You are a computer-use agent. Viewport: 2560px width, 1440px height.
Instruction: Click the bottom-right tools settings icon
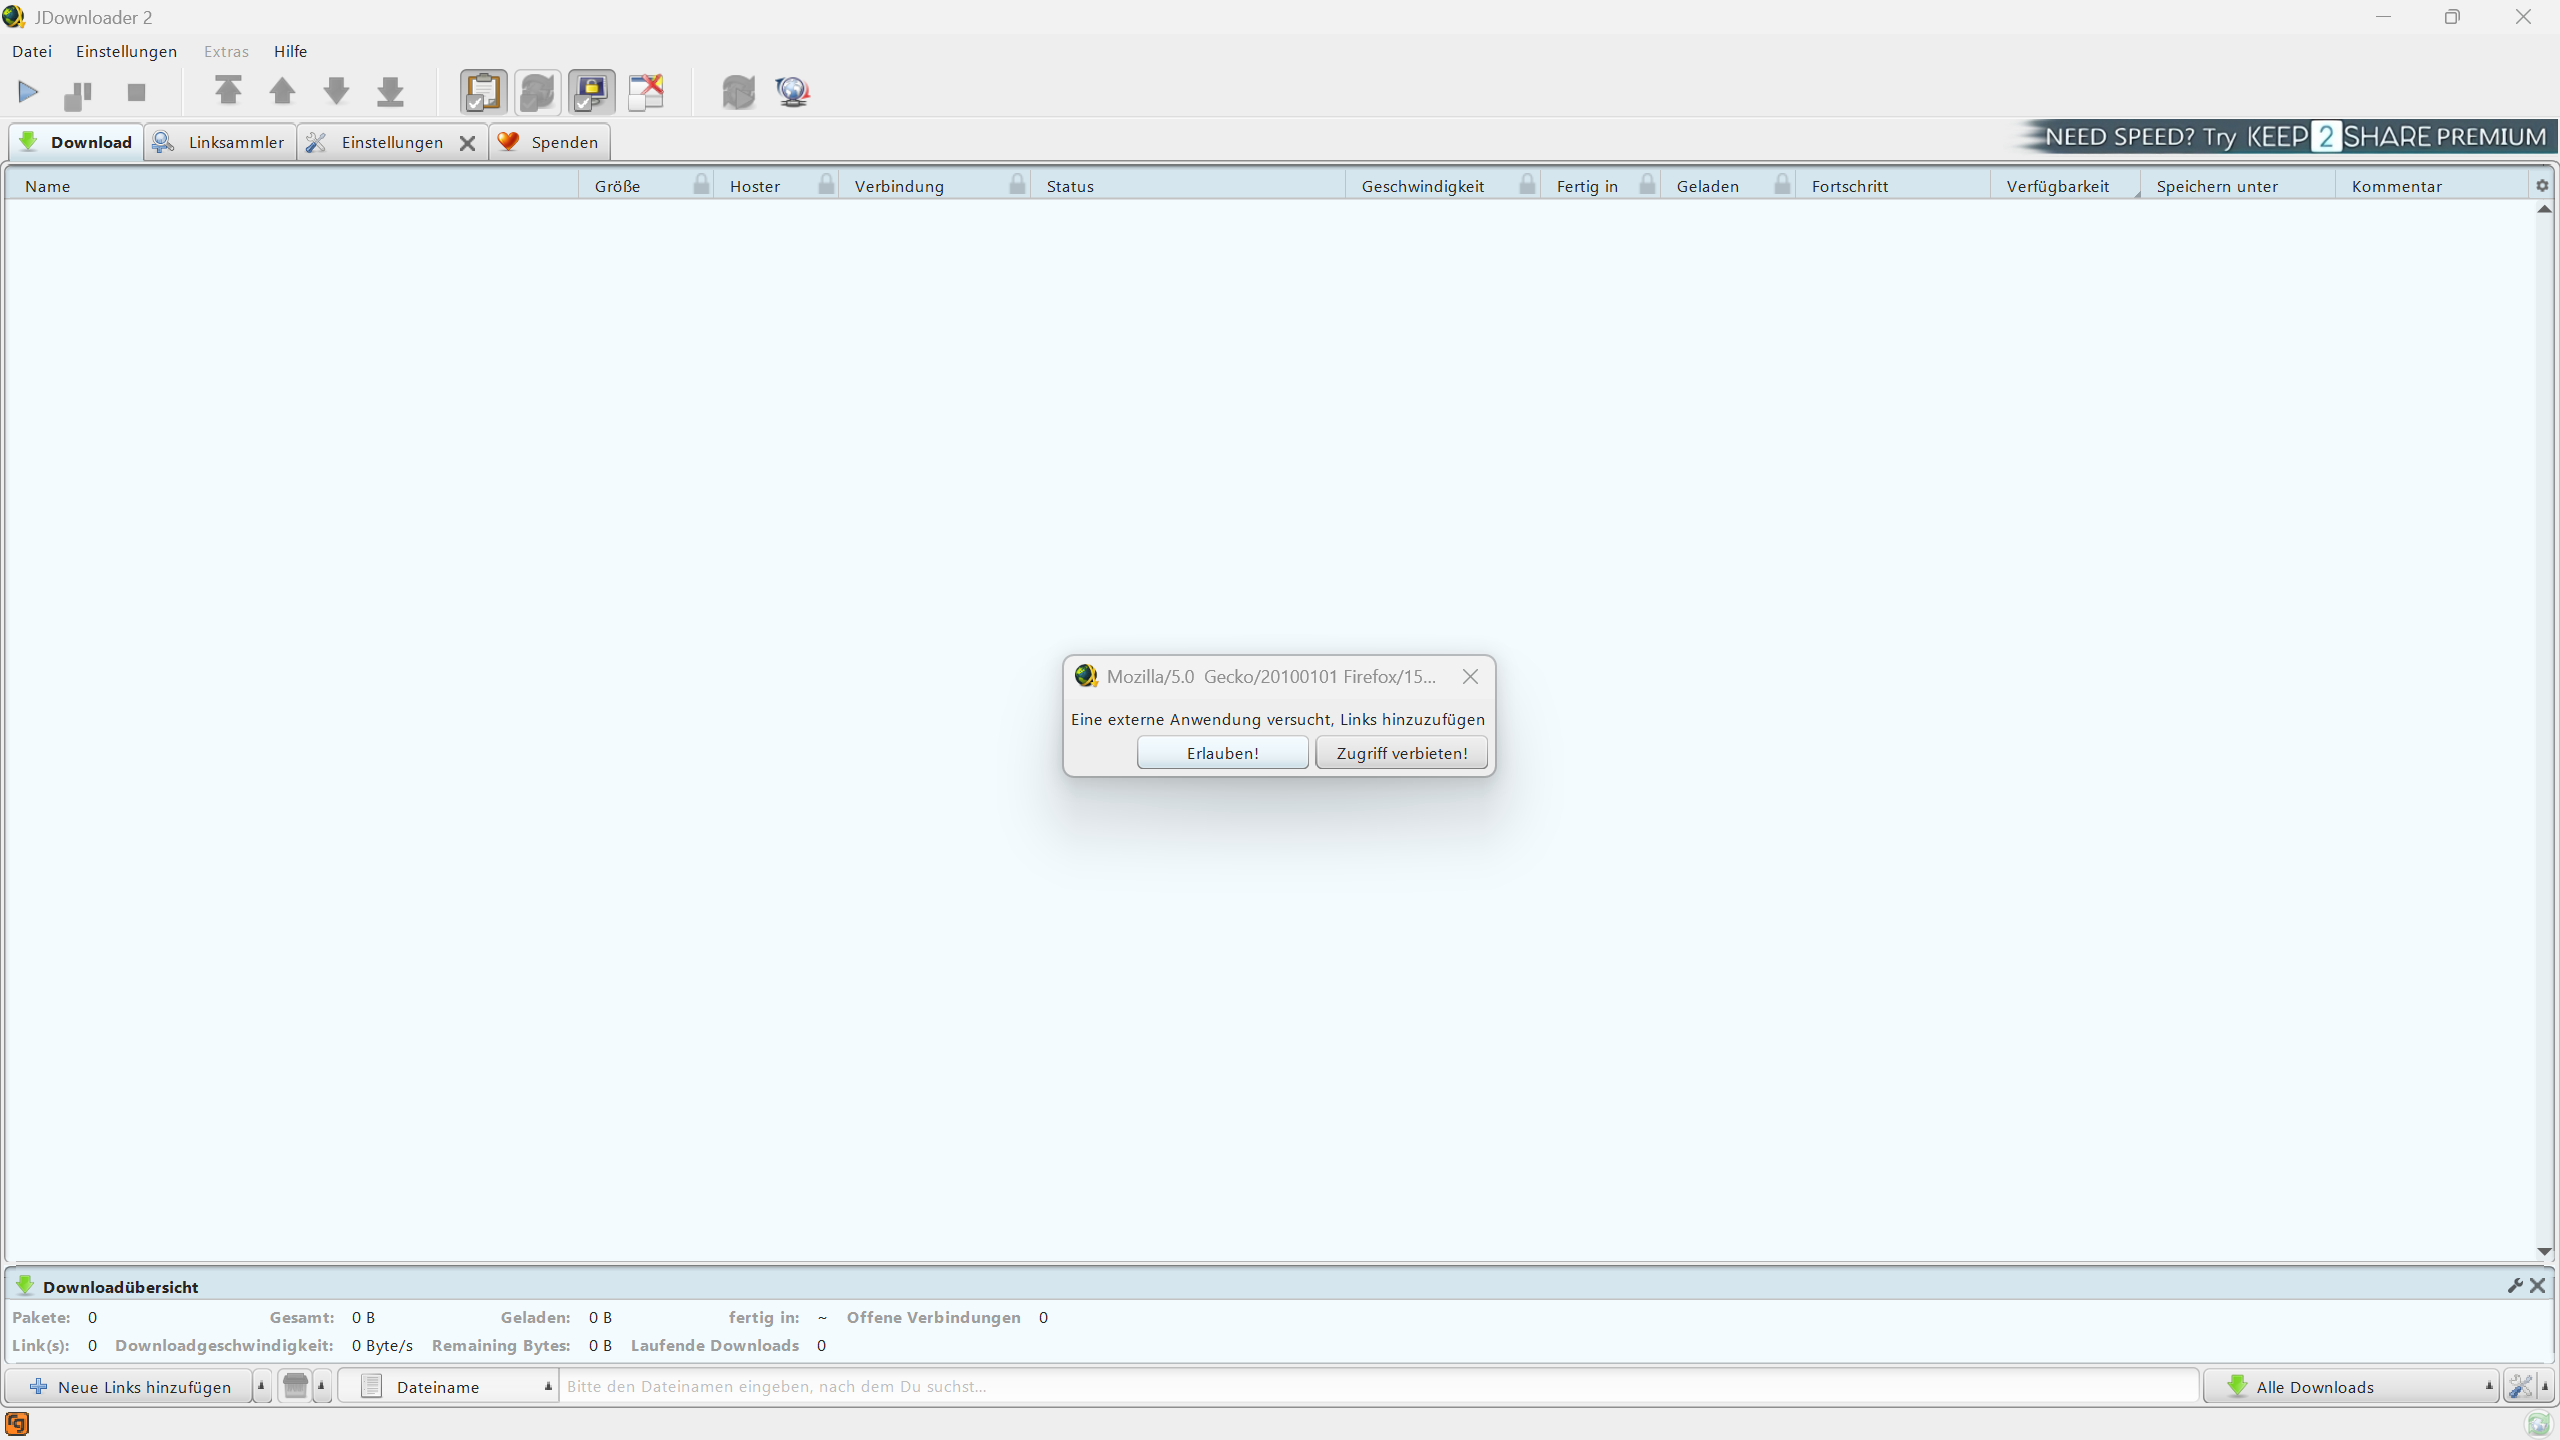(x=2520, y=1386)
